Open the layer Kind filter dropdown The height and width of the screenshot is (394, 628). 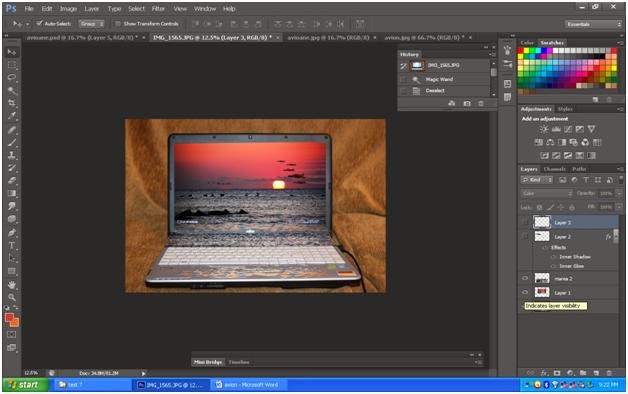point(537,180)
